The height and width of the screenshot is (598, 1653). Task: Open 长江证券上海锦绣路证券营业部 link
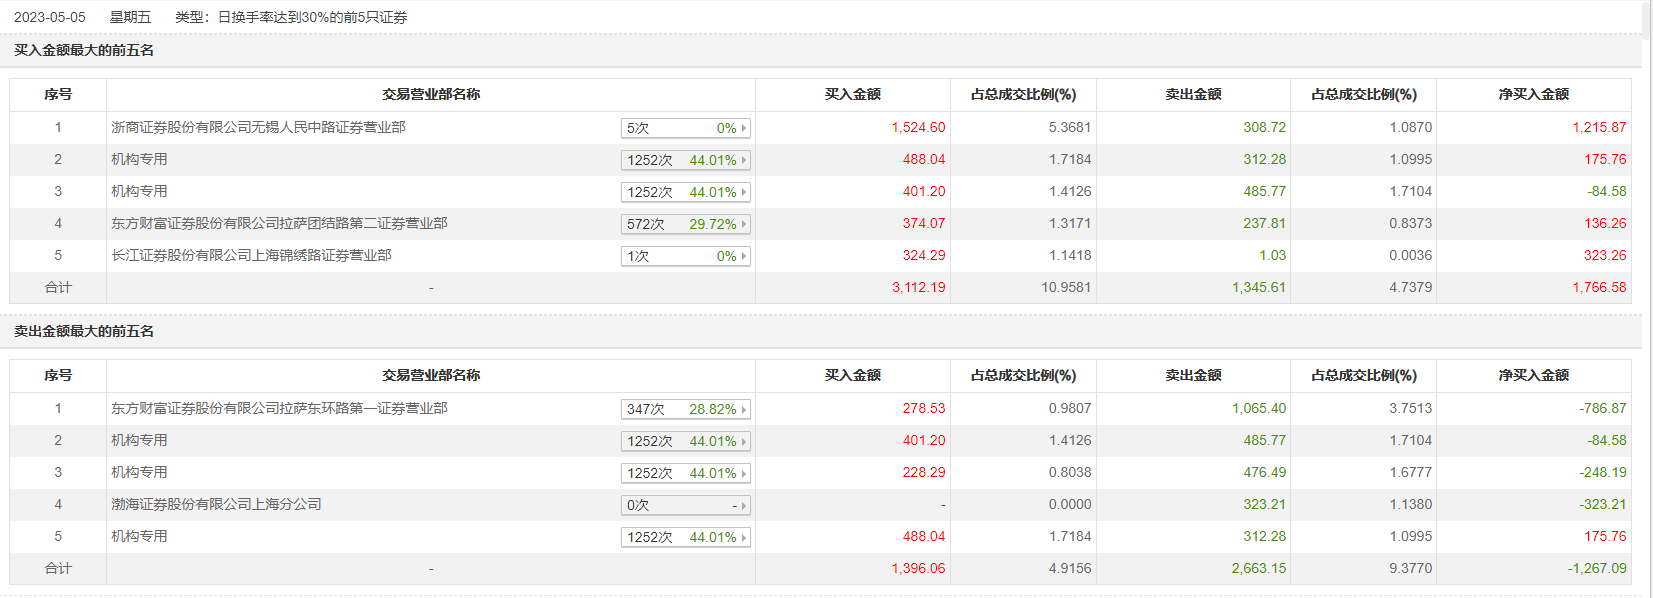251,255
